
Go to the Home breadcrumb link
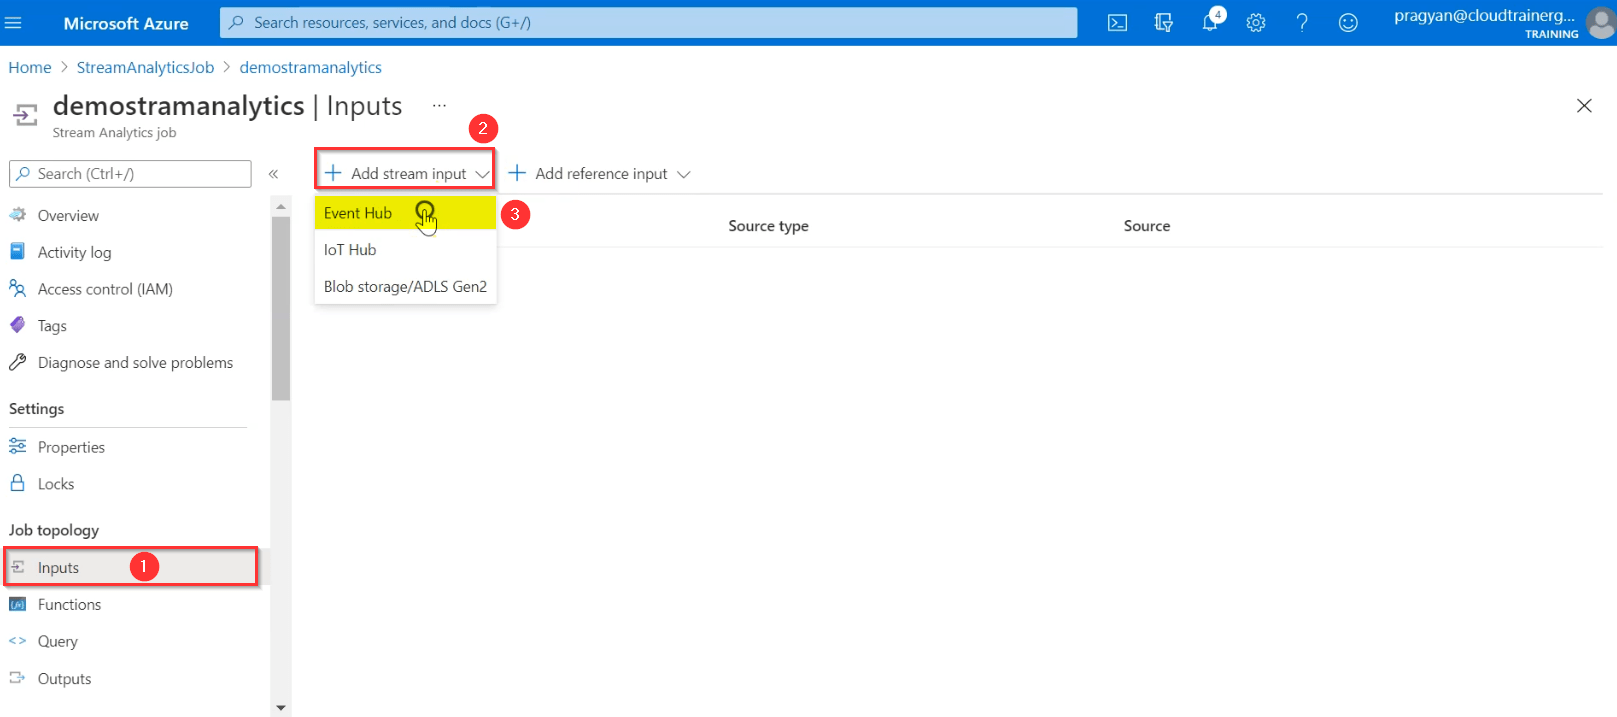click(x=30, y=68)
